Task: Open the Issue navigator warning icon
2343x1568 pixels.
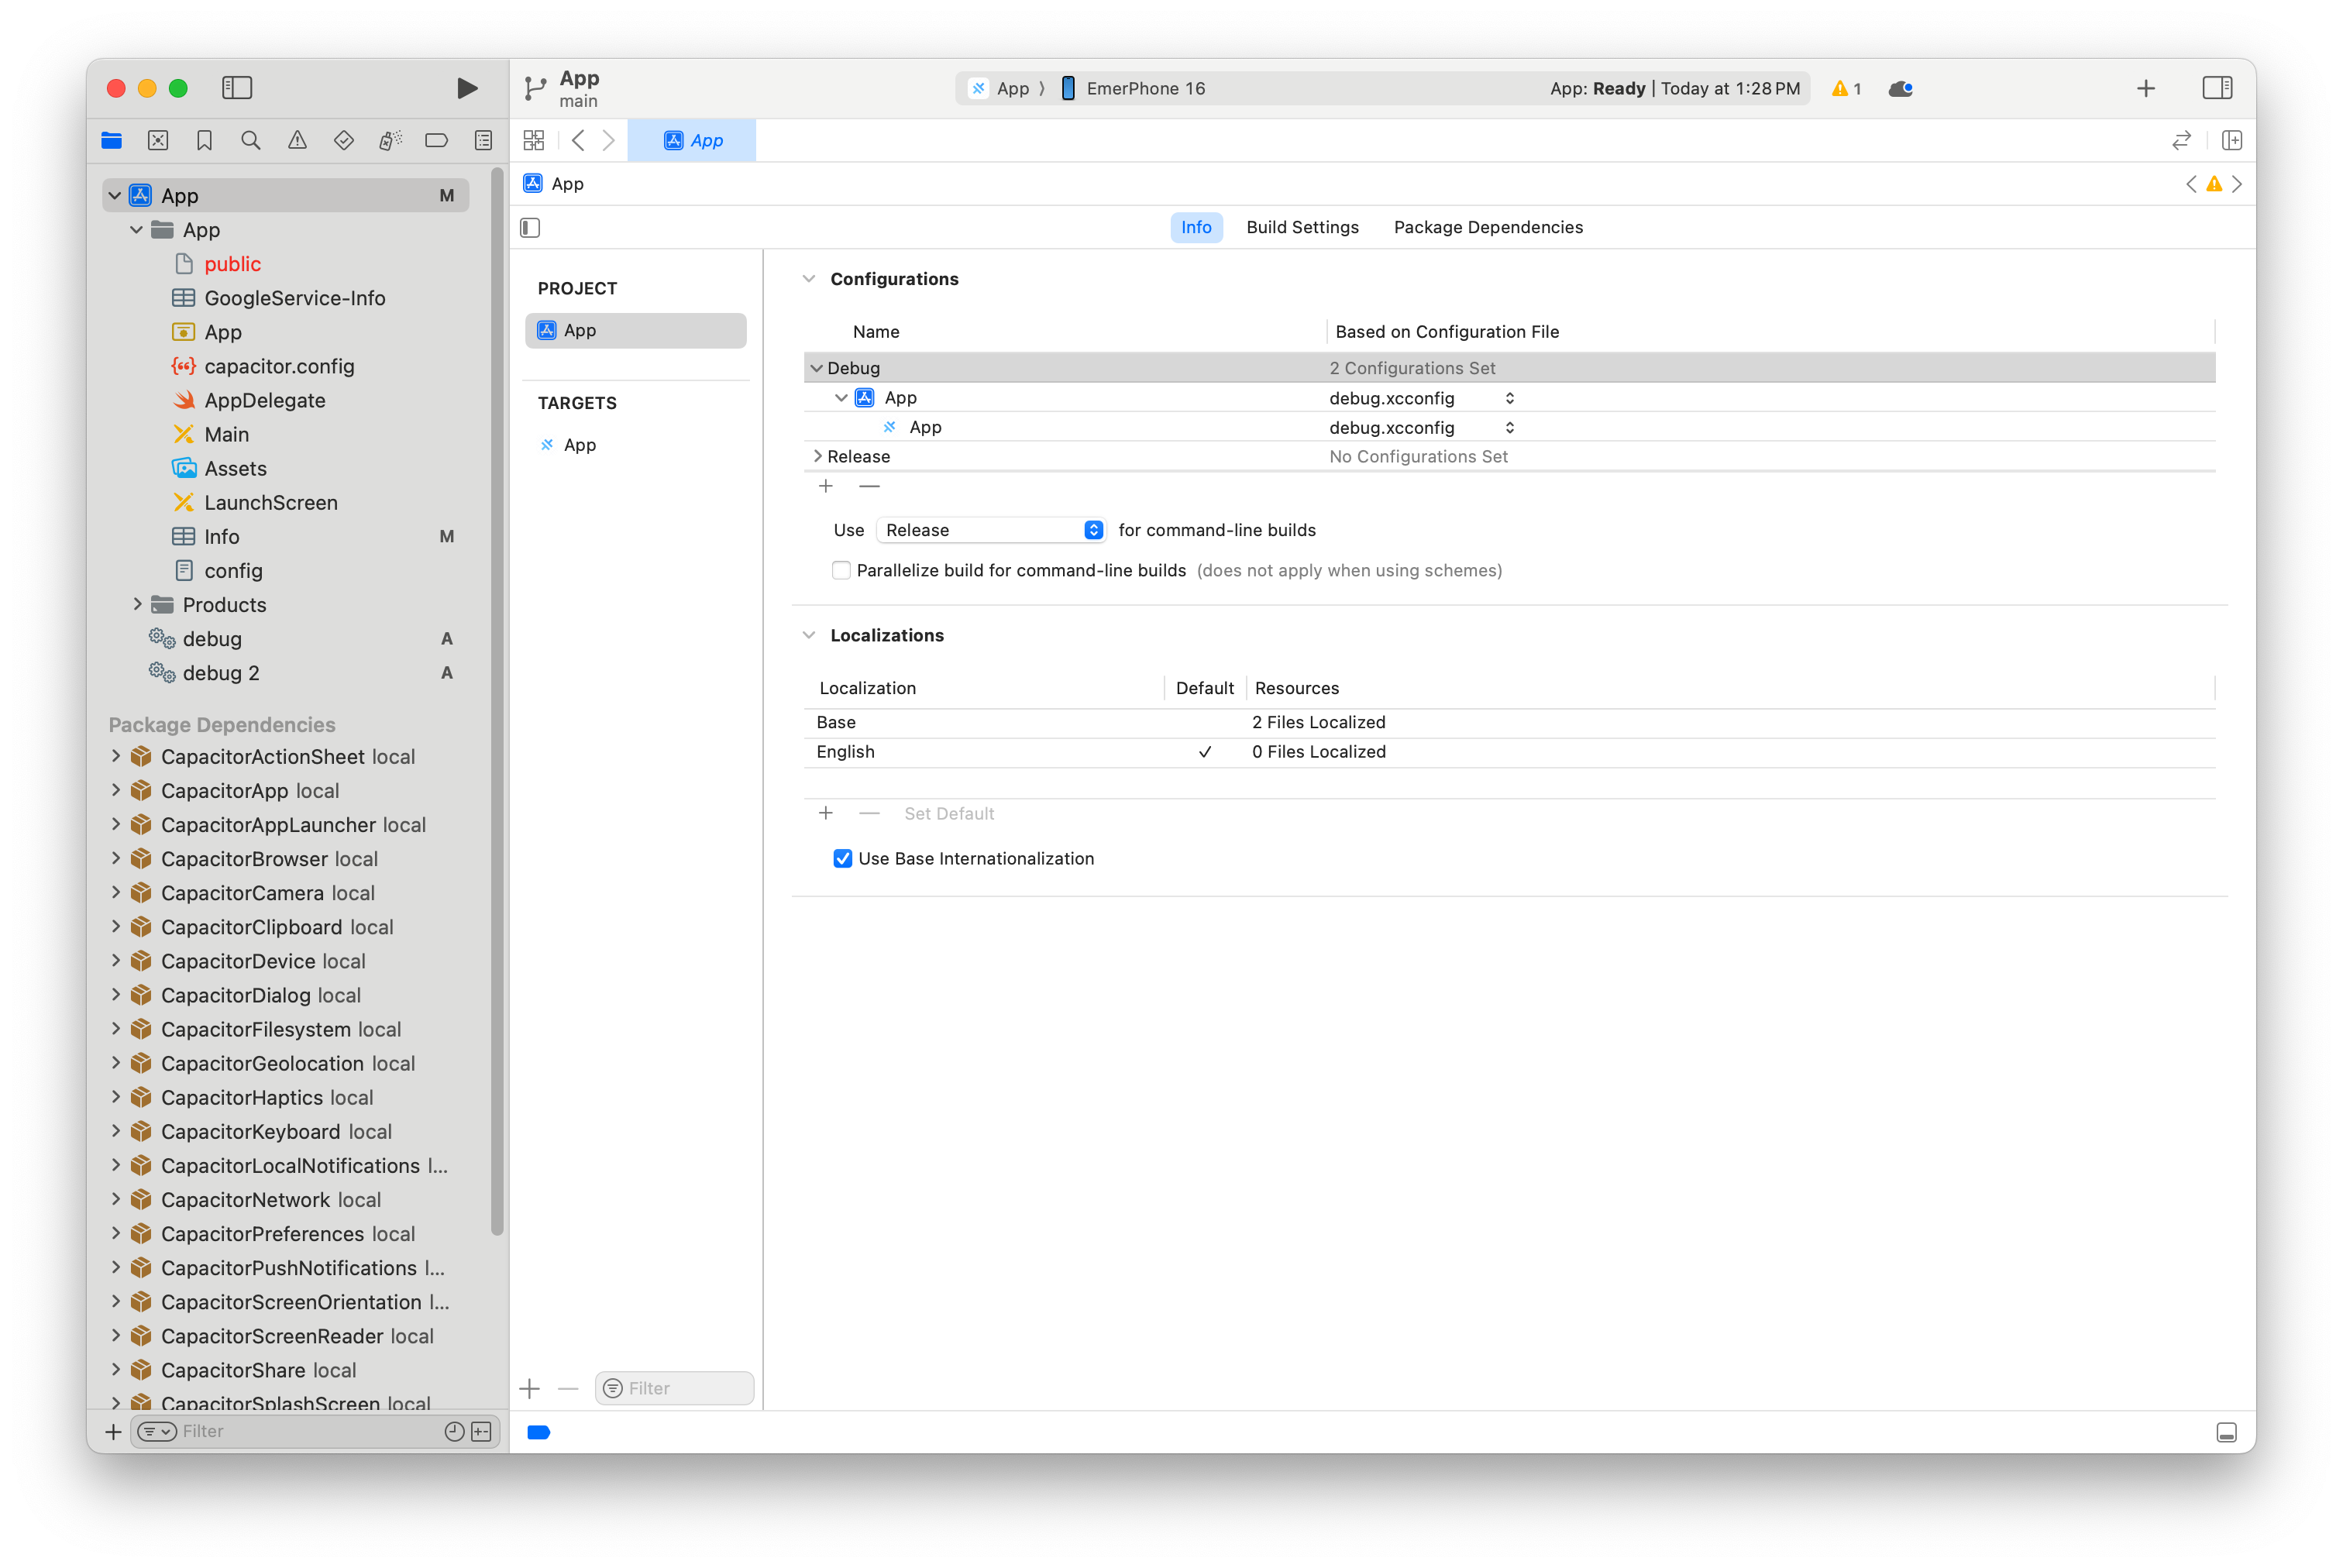Action: click(x=297, y=140)
